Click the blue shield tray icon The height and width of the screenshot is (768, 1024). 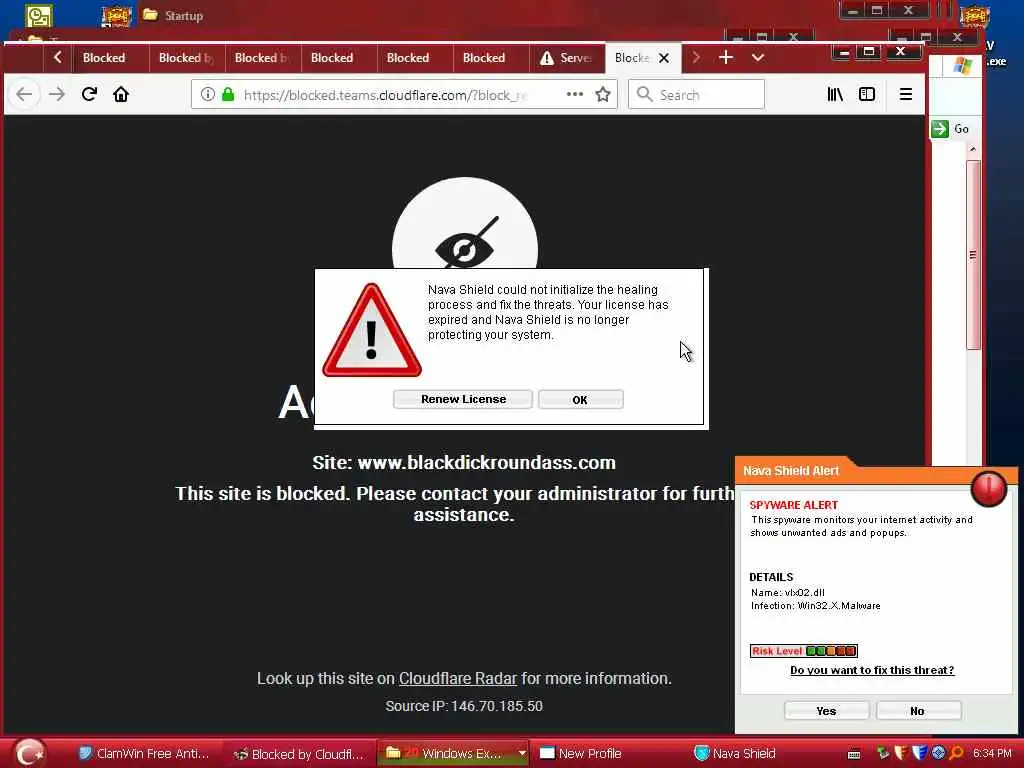[x=920, y=754]
